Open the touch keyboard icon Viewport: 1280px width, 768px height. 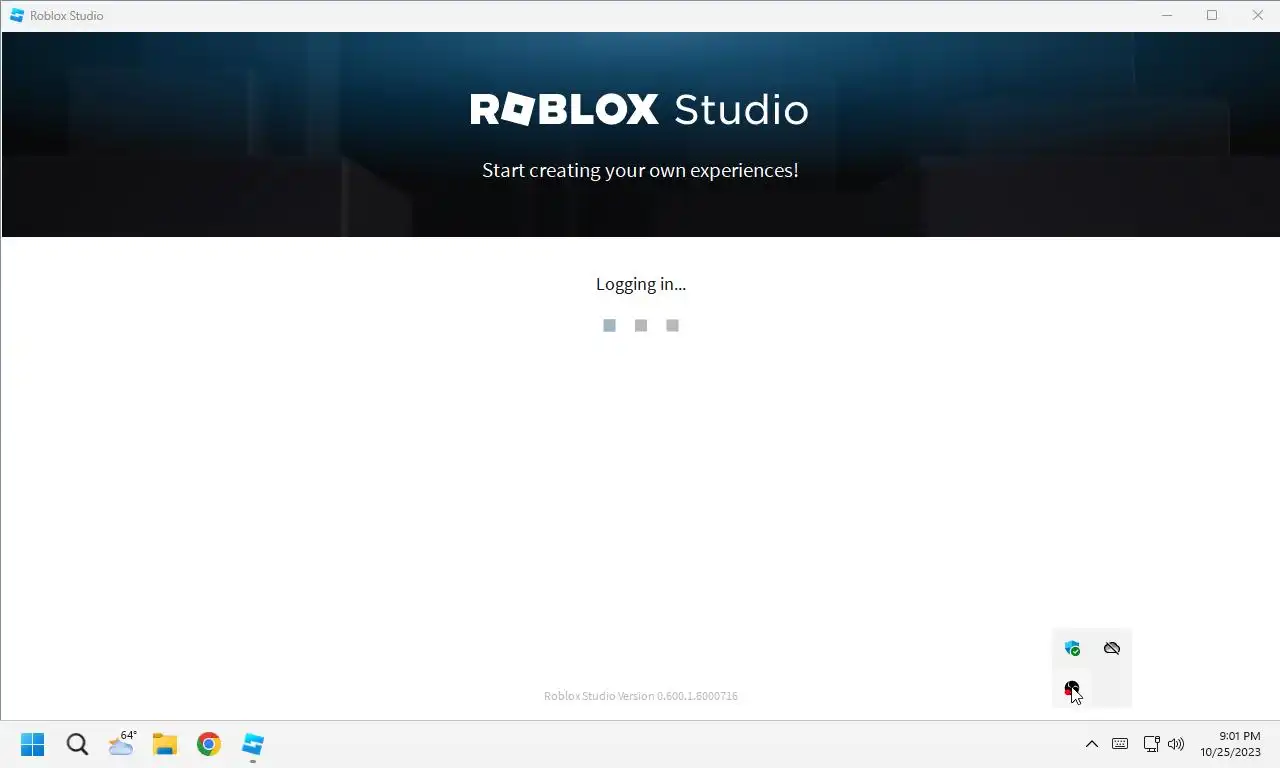tap(1120, 744)
